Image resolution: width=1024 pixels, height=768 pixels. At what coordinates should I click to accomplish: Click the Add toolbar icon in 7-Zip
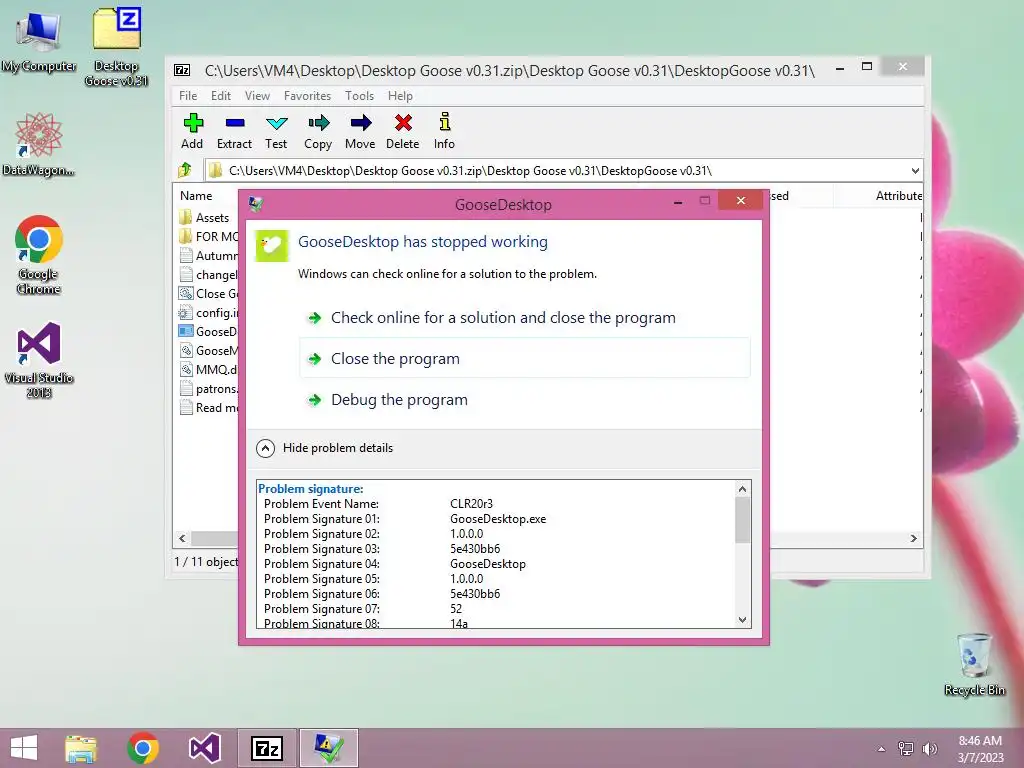(x=192, y=131)
